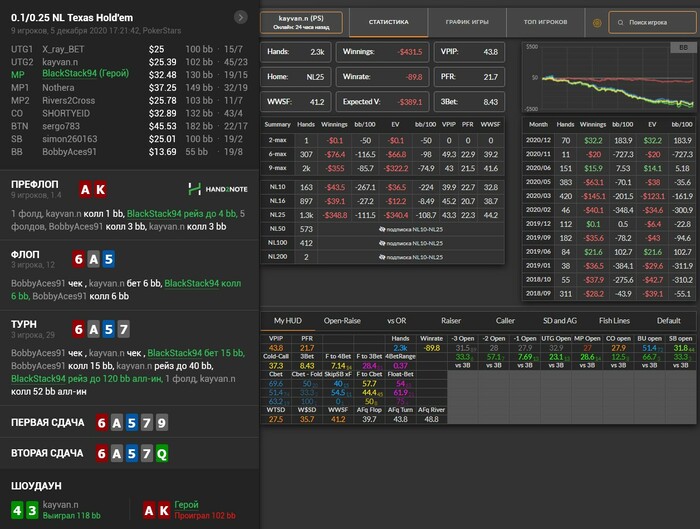
Task: Open the ГРАФИК ИГРЫ tab
Action: pos(467,22)
